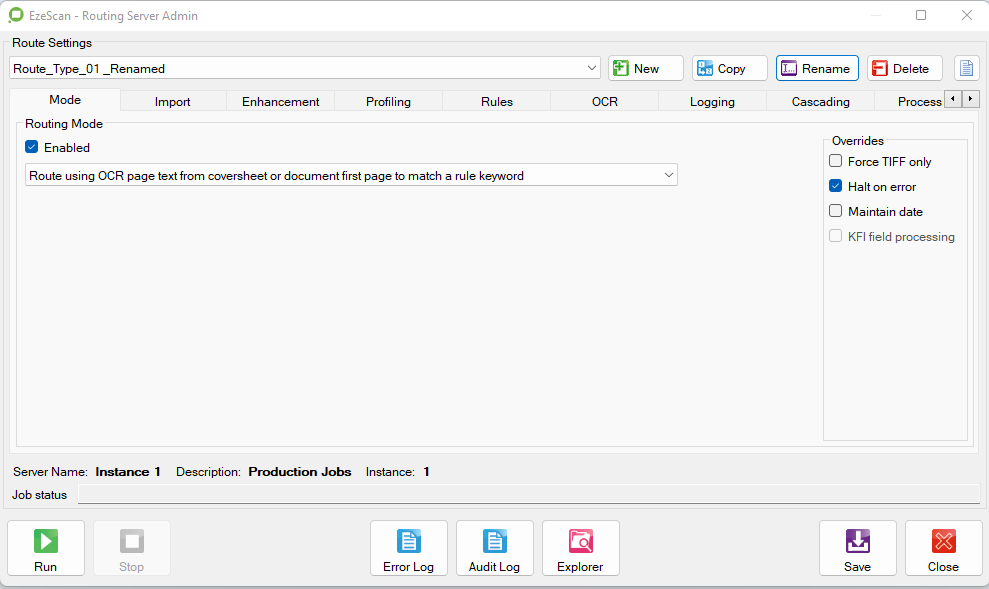Click the red Close button icon

point(943,541)
